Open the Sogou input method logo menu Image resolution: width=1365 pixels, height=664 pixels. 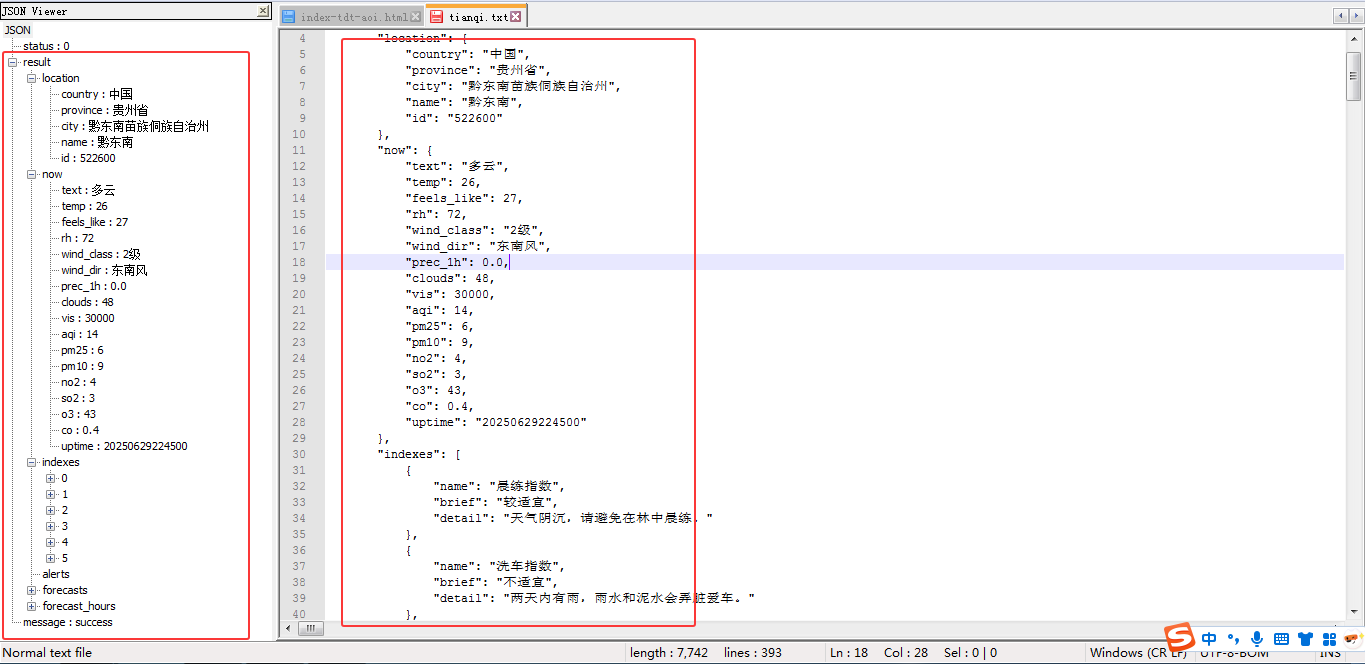pos(1181,638)
